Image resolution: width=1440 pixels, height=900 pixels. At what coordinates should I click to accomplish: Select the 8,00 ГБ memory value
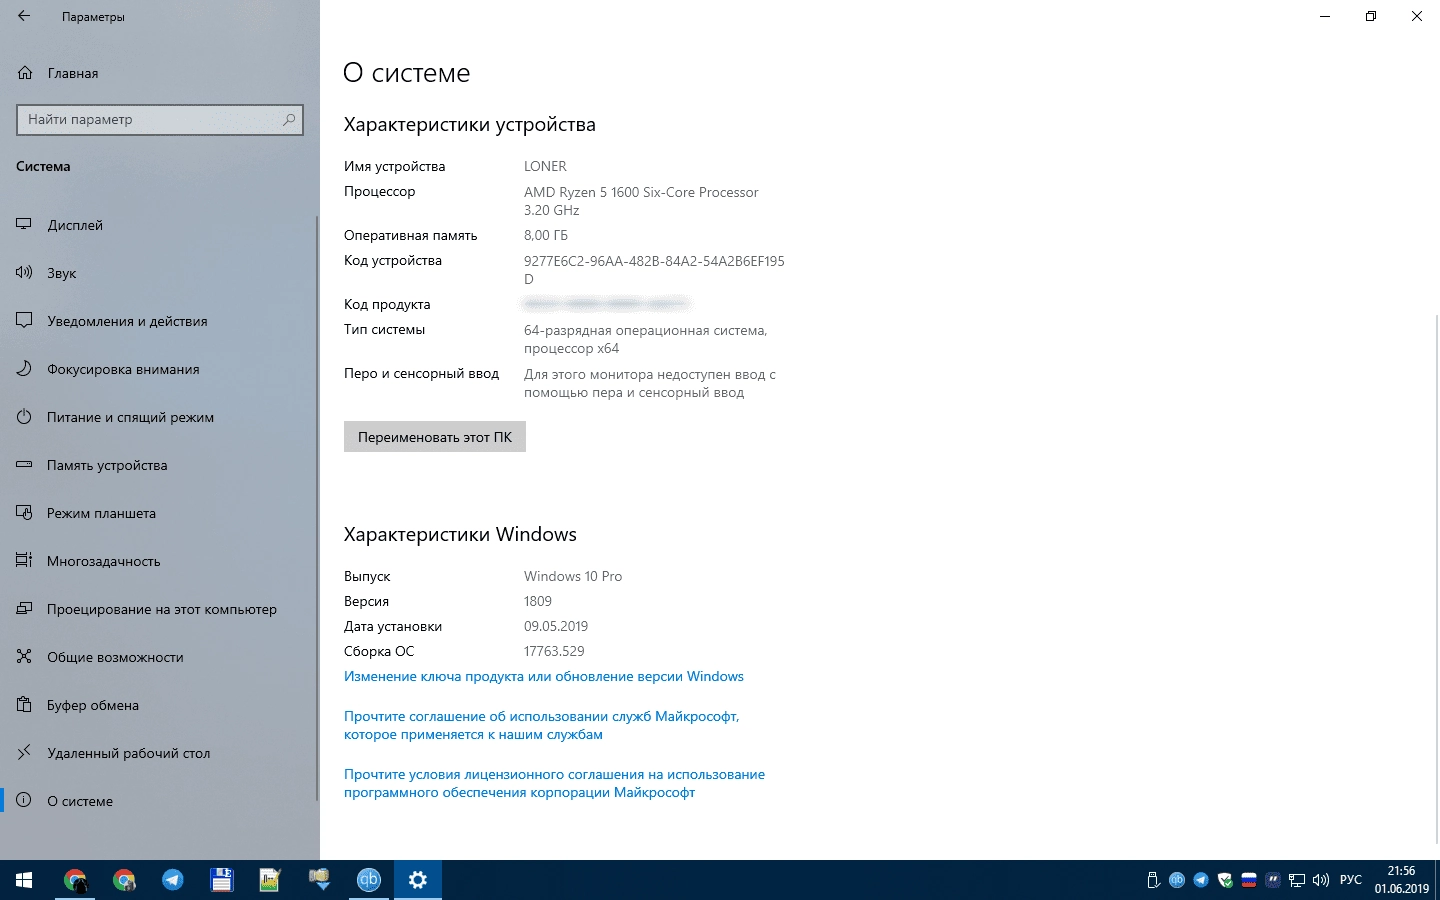tap(546, 235)
